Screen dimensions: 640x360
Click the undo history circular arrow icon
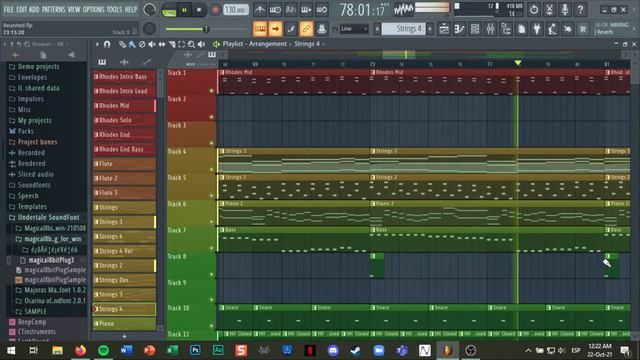(x=534, y=9)
